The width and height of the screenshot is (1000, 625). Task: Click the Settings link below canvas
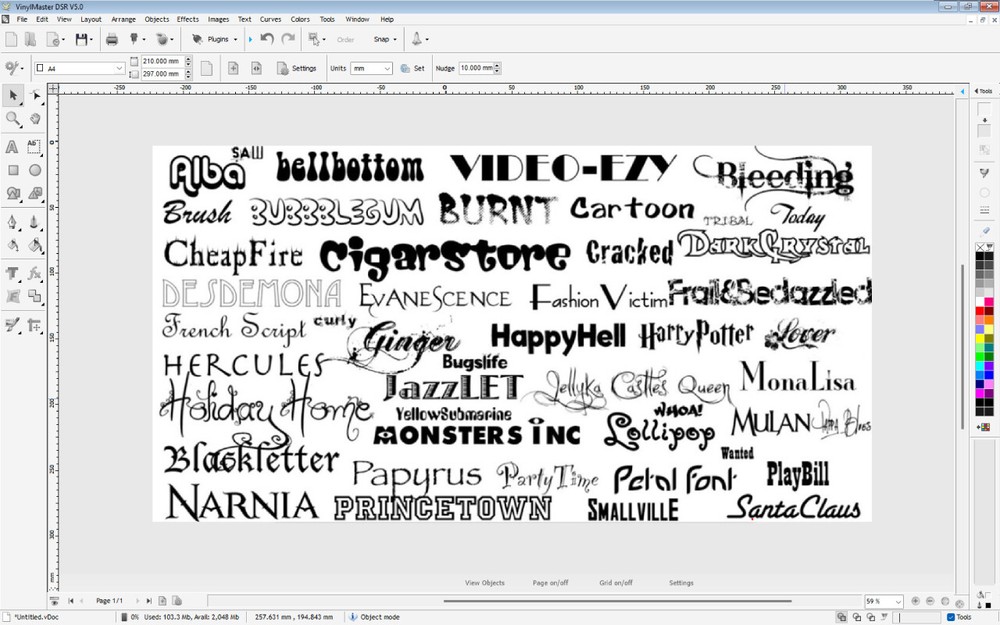(x=681, y=583)
